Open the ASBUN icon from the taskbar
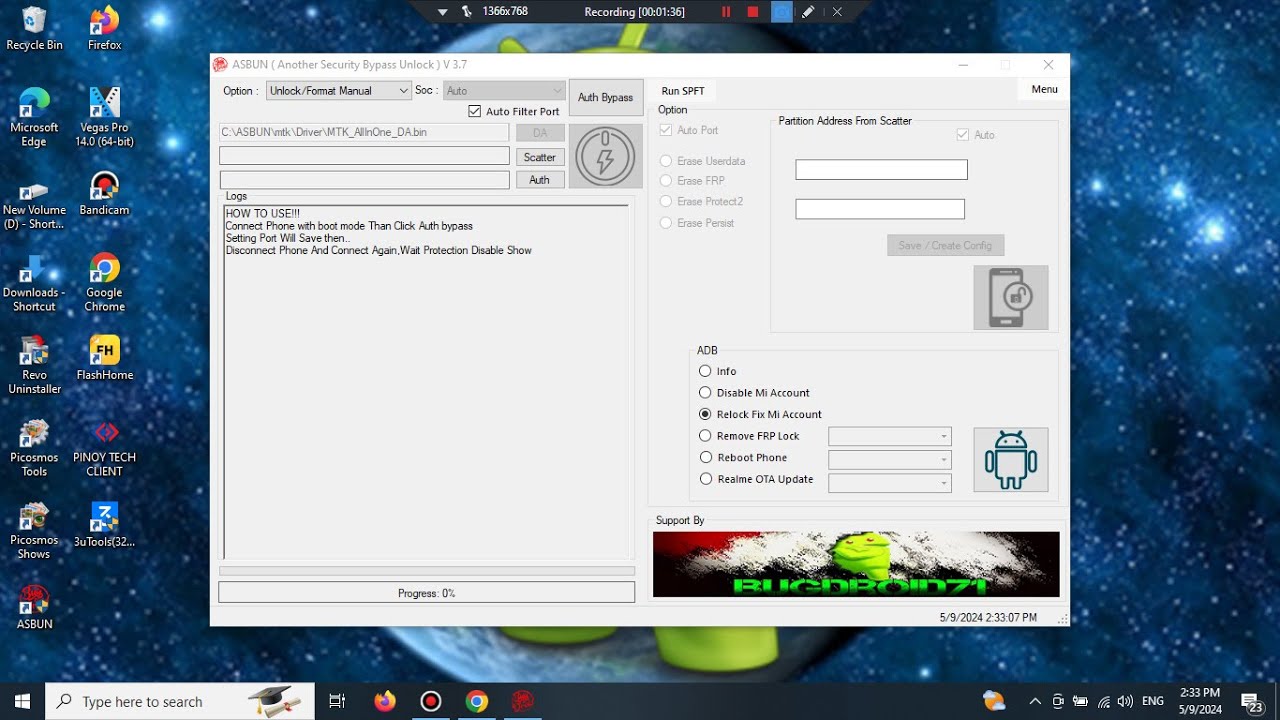 coord(522,701)
